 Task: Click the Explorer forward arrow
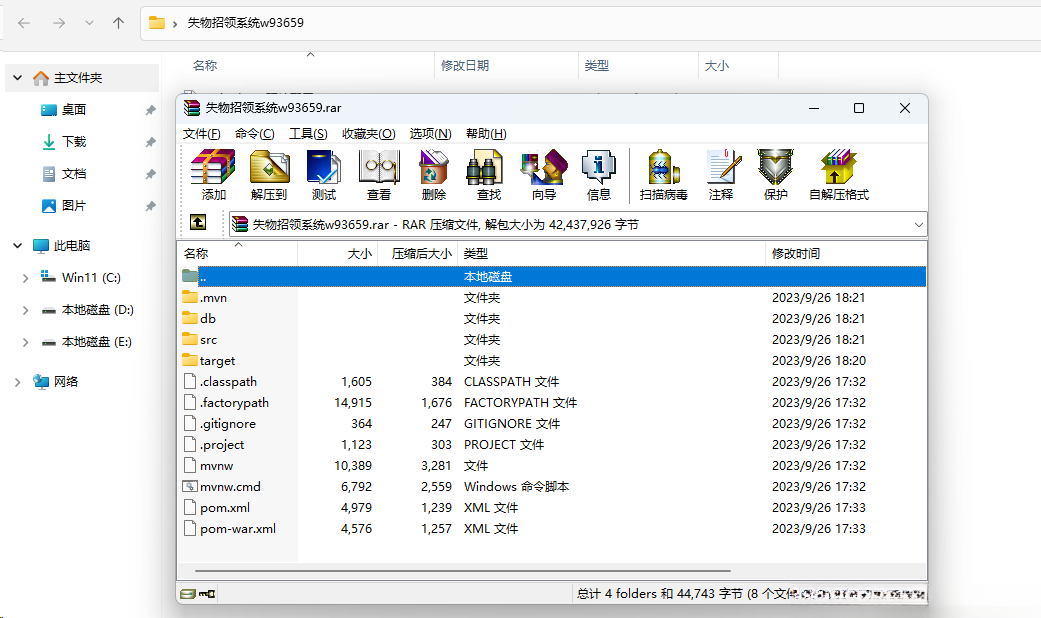(x=59, y=23)
